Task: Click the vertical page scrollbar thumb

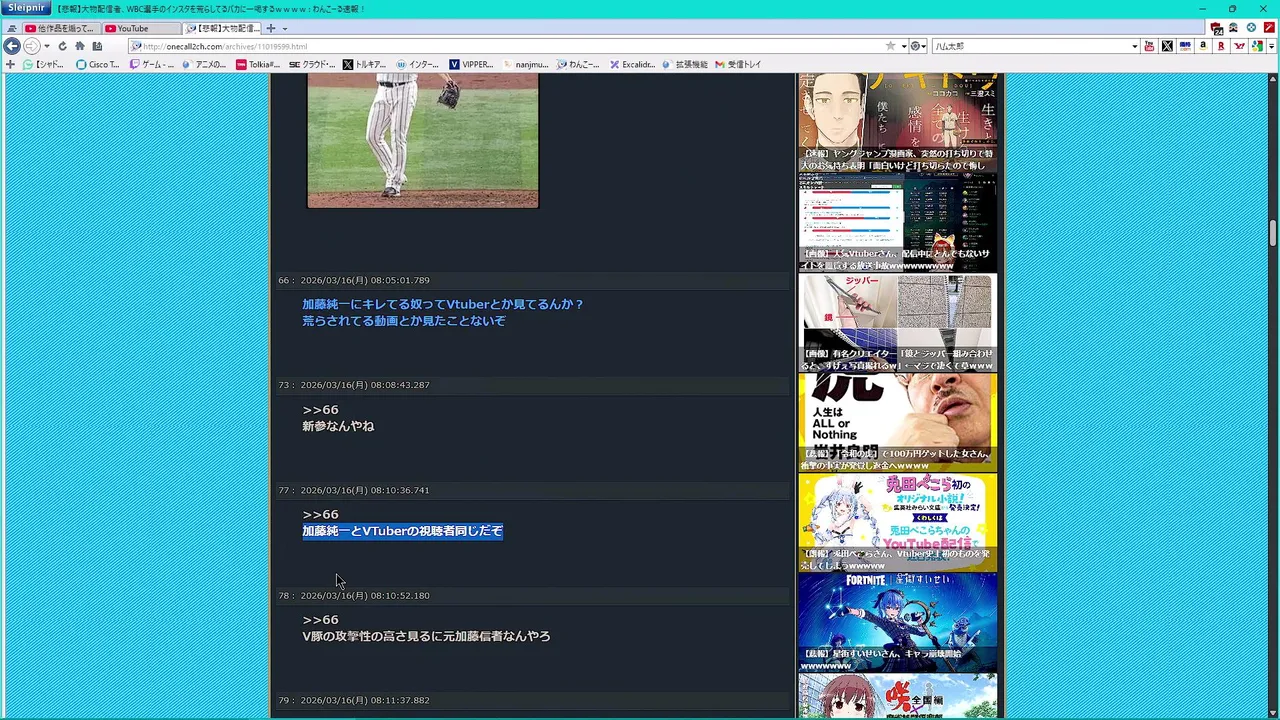Action: [x=1273, y=233]
